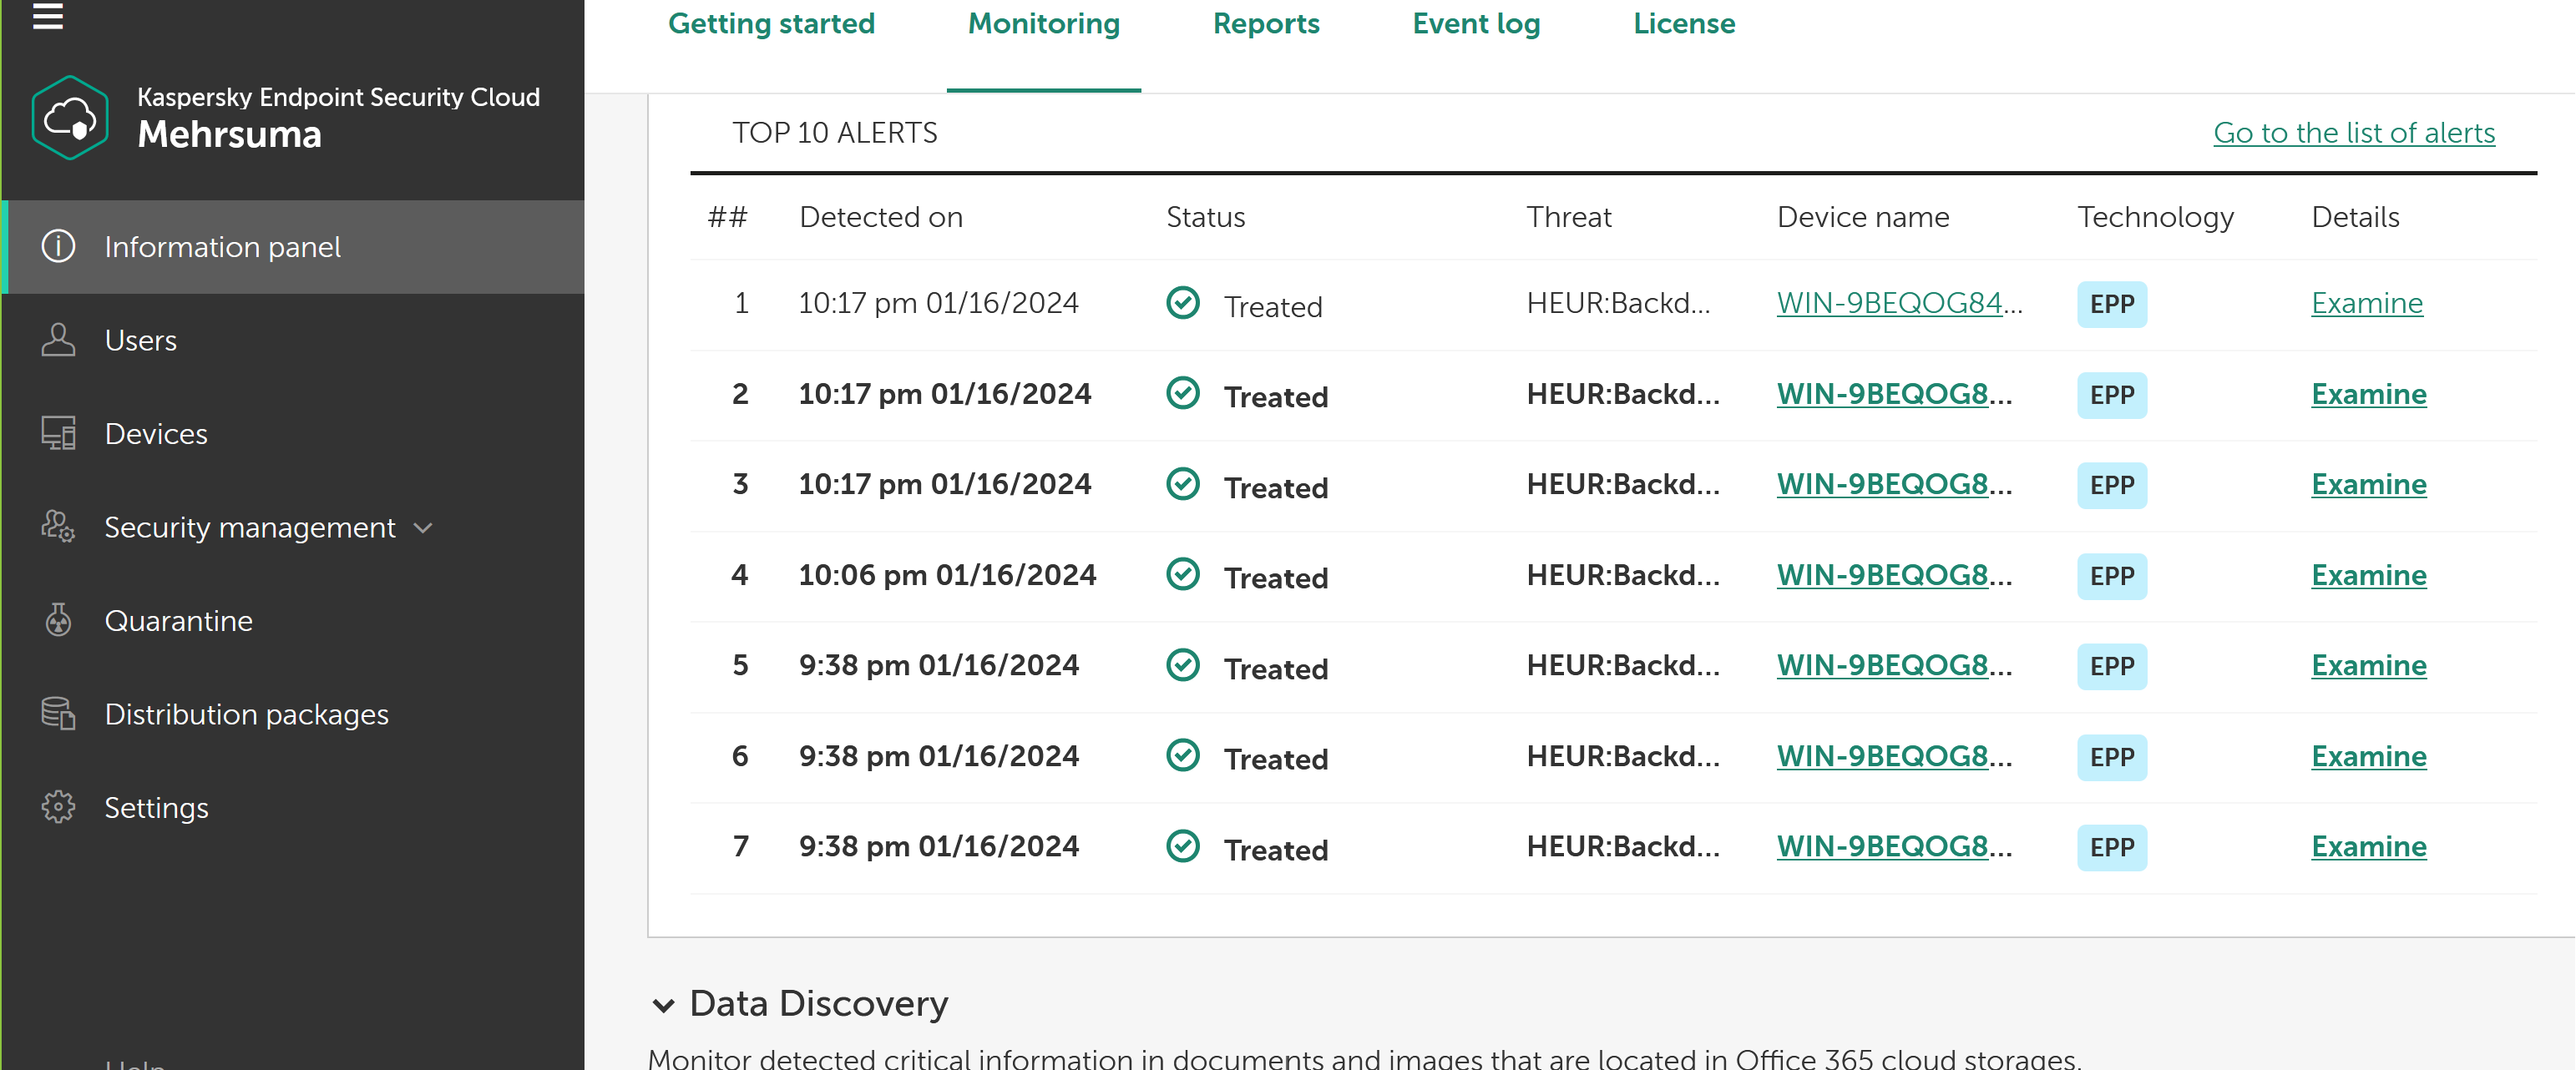
Task: Open Users via its person icon
Action: click(58, 340)
